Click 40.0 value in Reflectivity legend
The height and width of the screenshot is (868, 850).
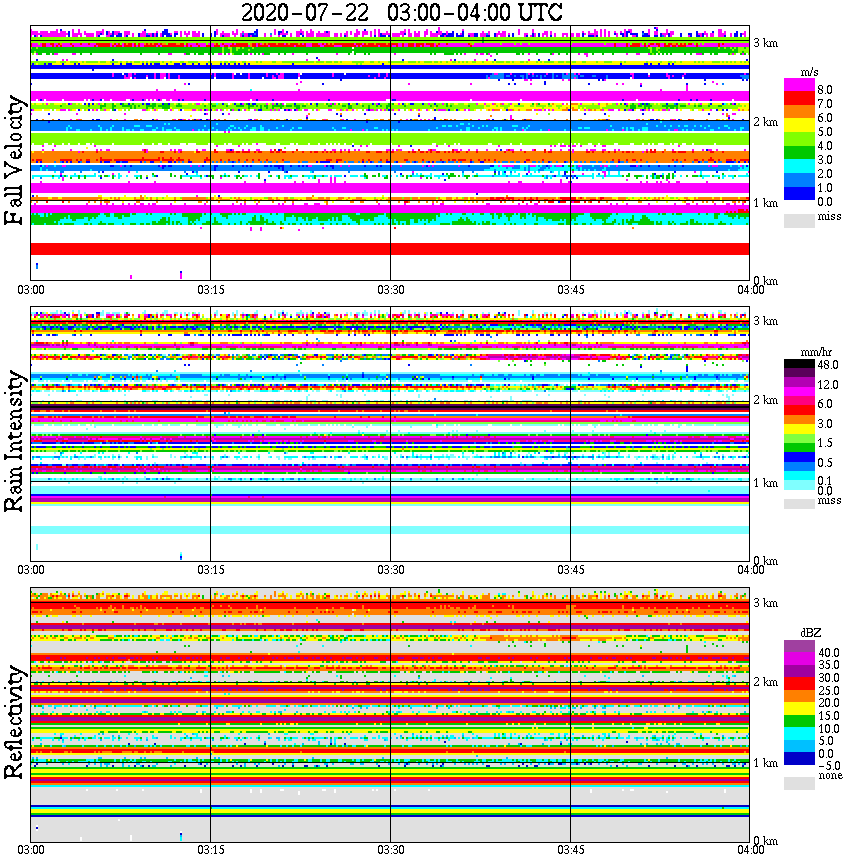[829, 653]
